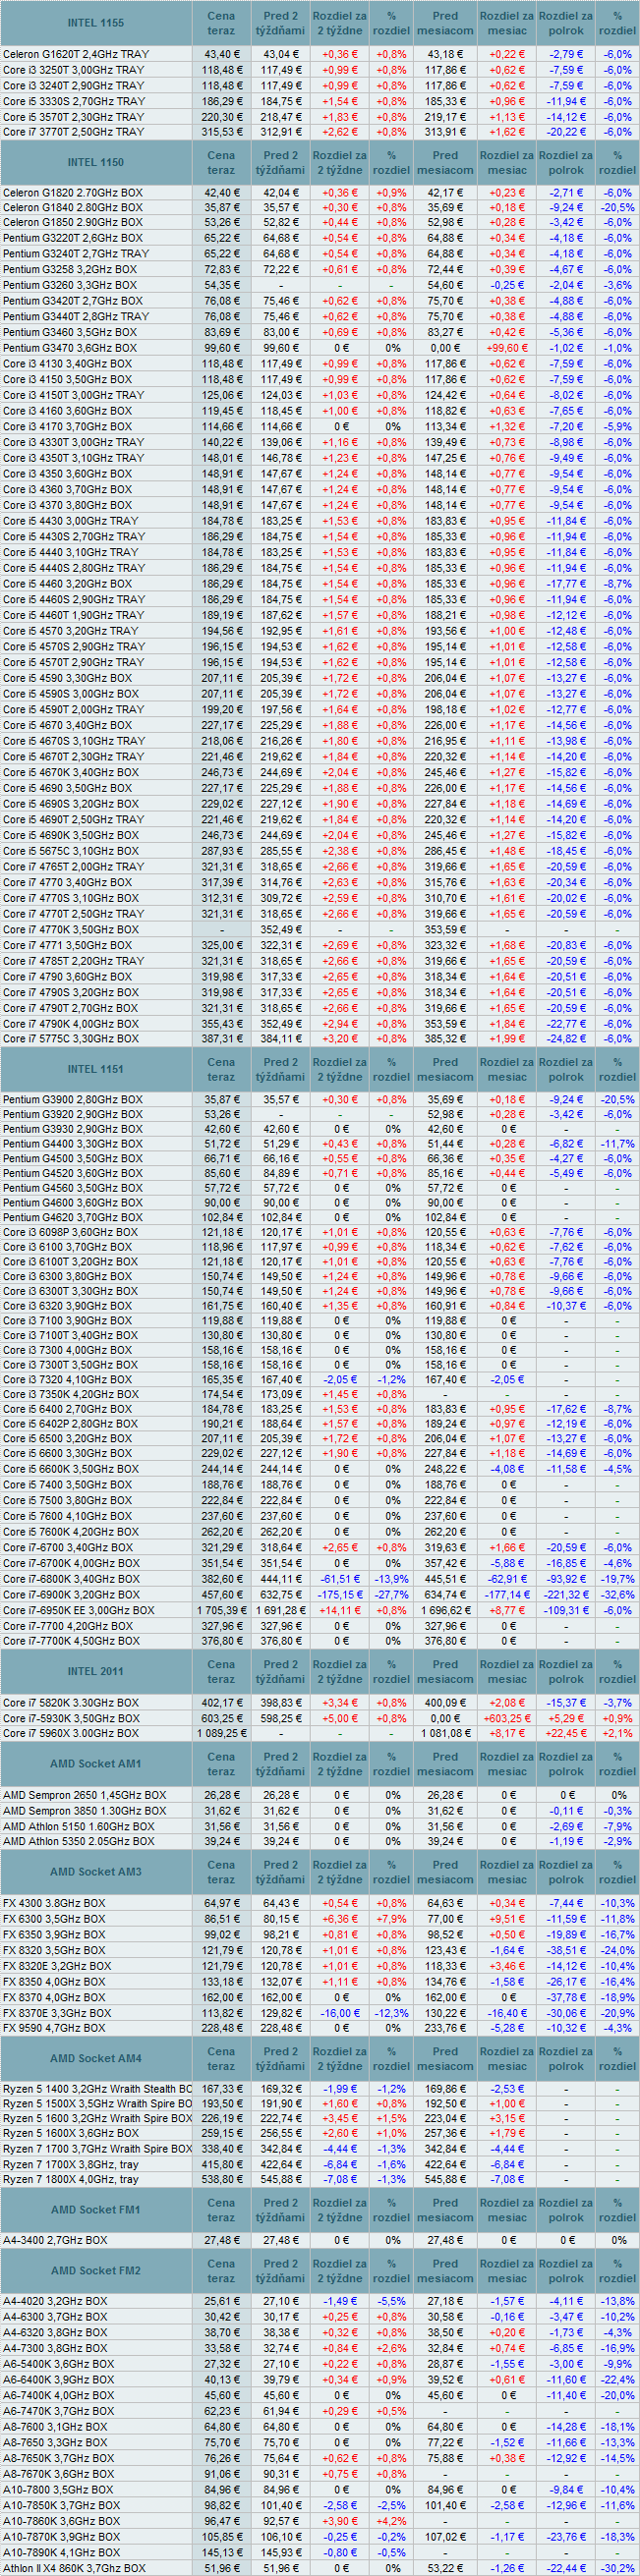Select the Core i7 3770T 2,50GHz TRAY row name
Viewport: 640px width, 2576px height.
point(73,132)
